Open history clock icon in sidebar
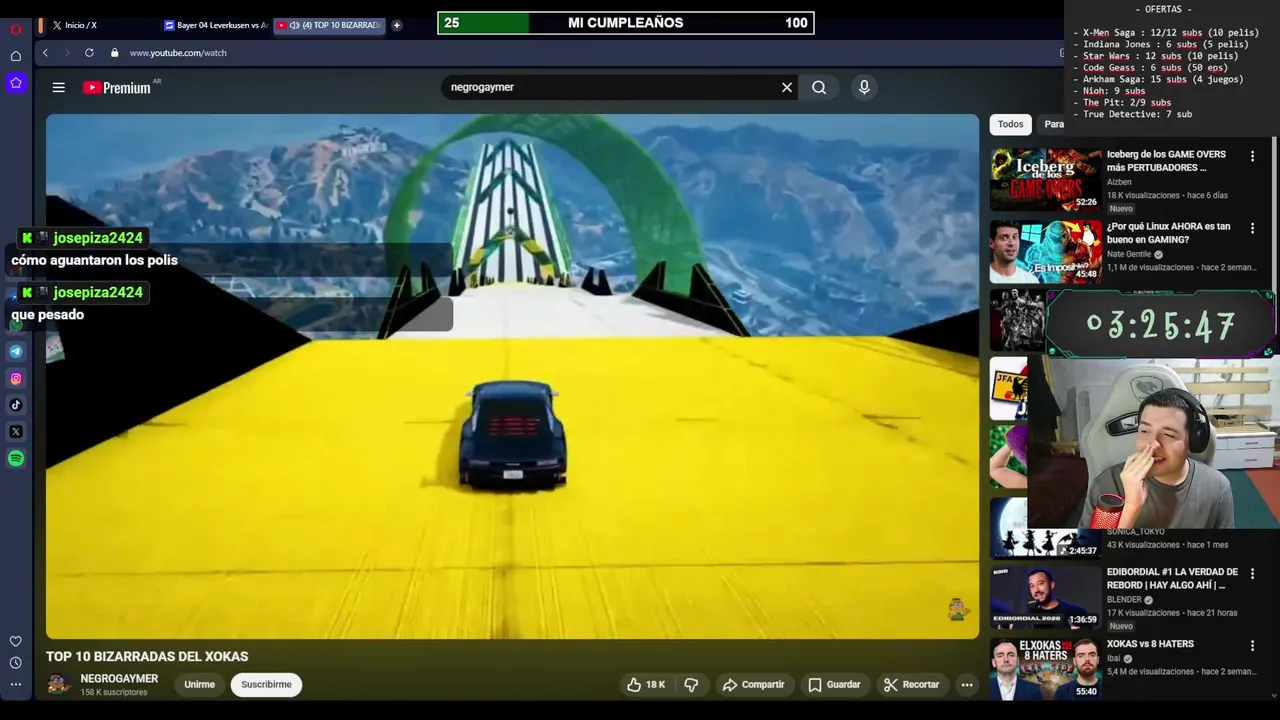This screenshot has height=720, width=1280. pos(16,663)
